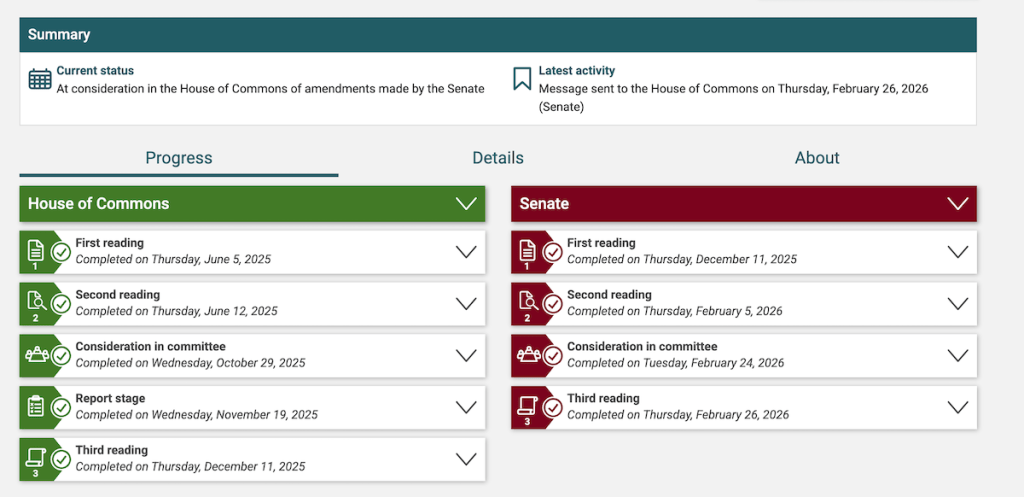The width and height of the screenshot is (1024, 497).
Task: Click the Senate First reading document icon
Action: tap(526, 249)
